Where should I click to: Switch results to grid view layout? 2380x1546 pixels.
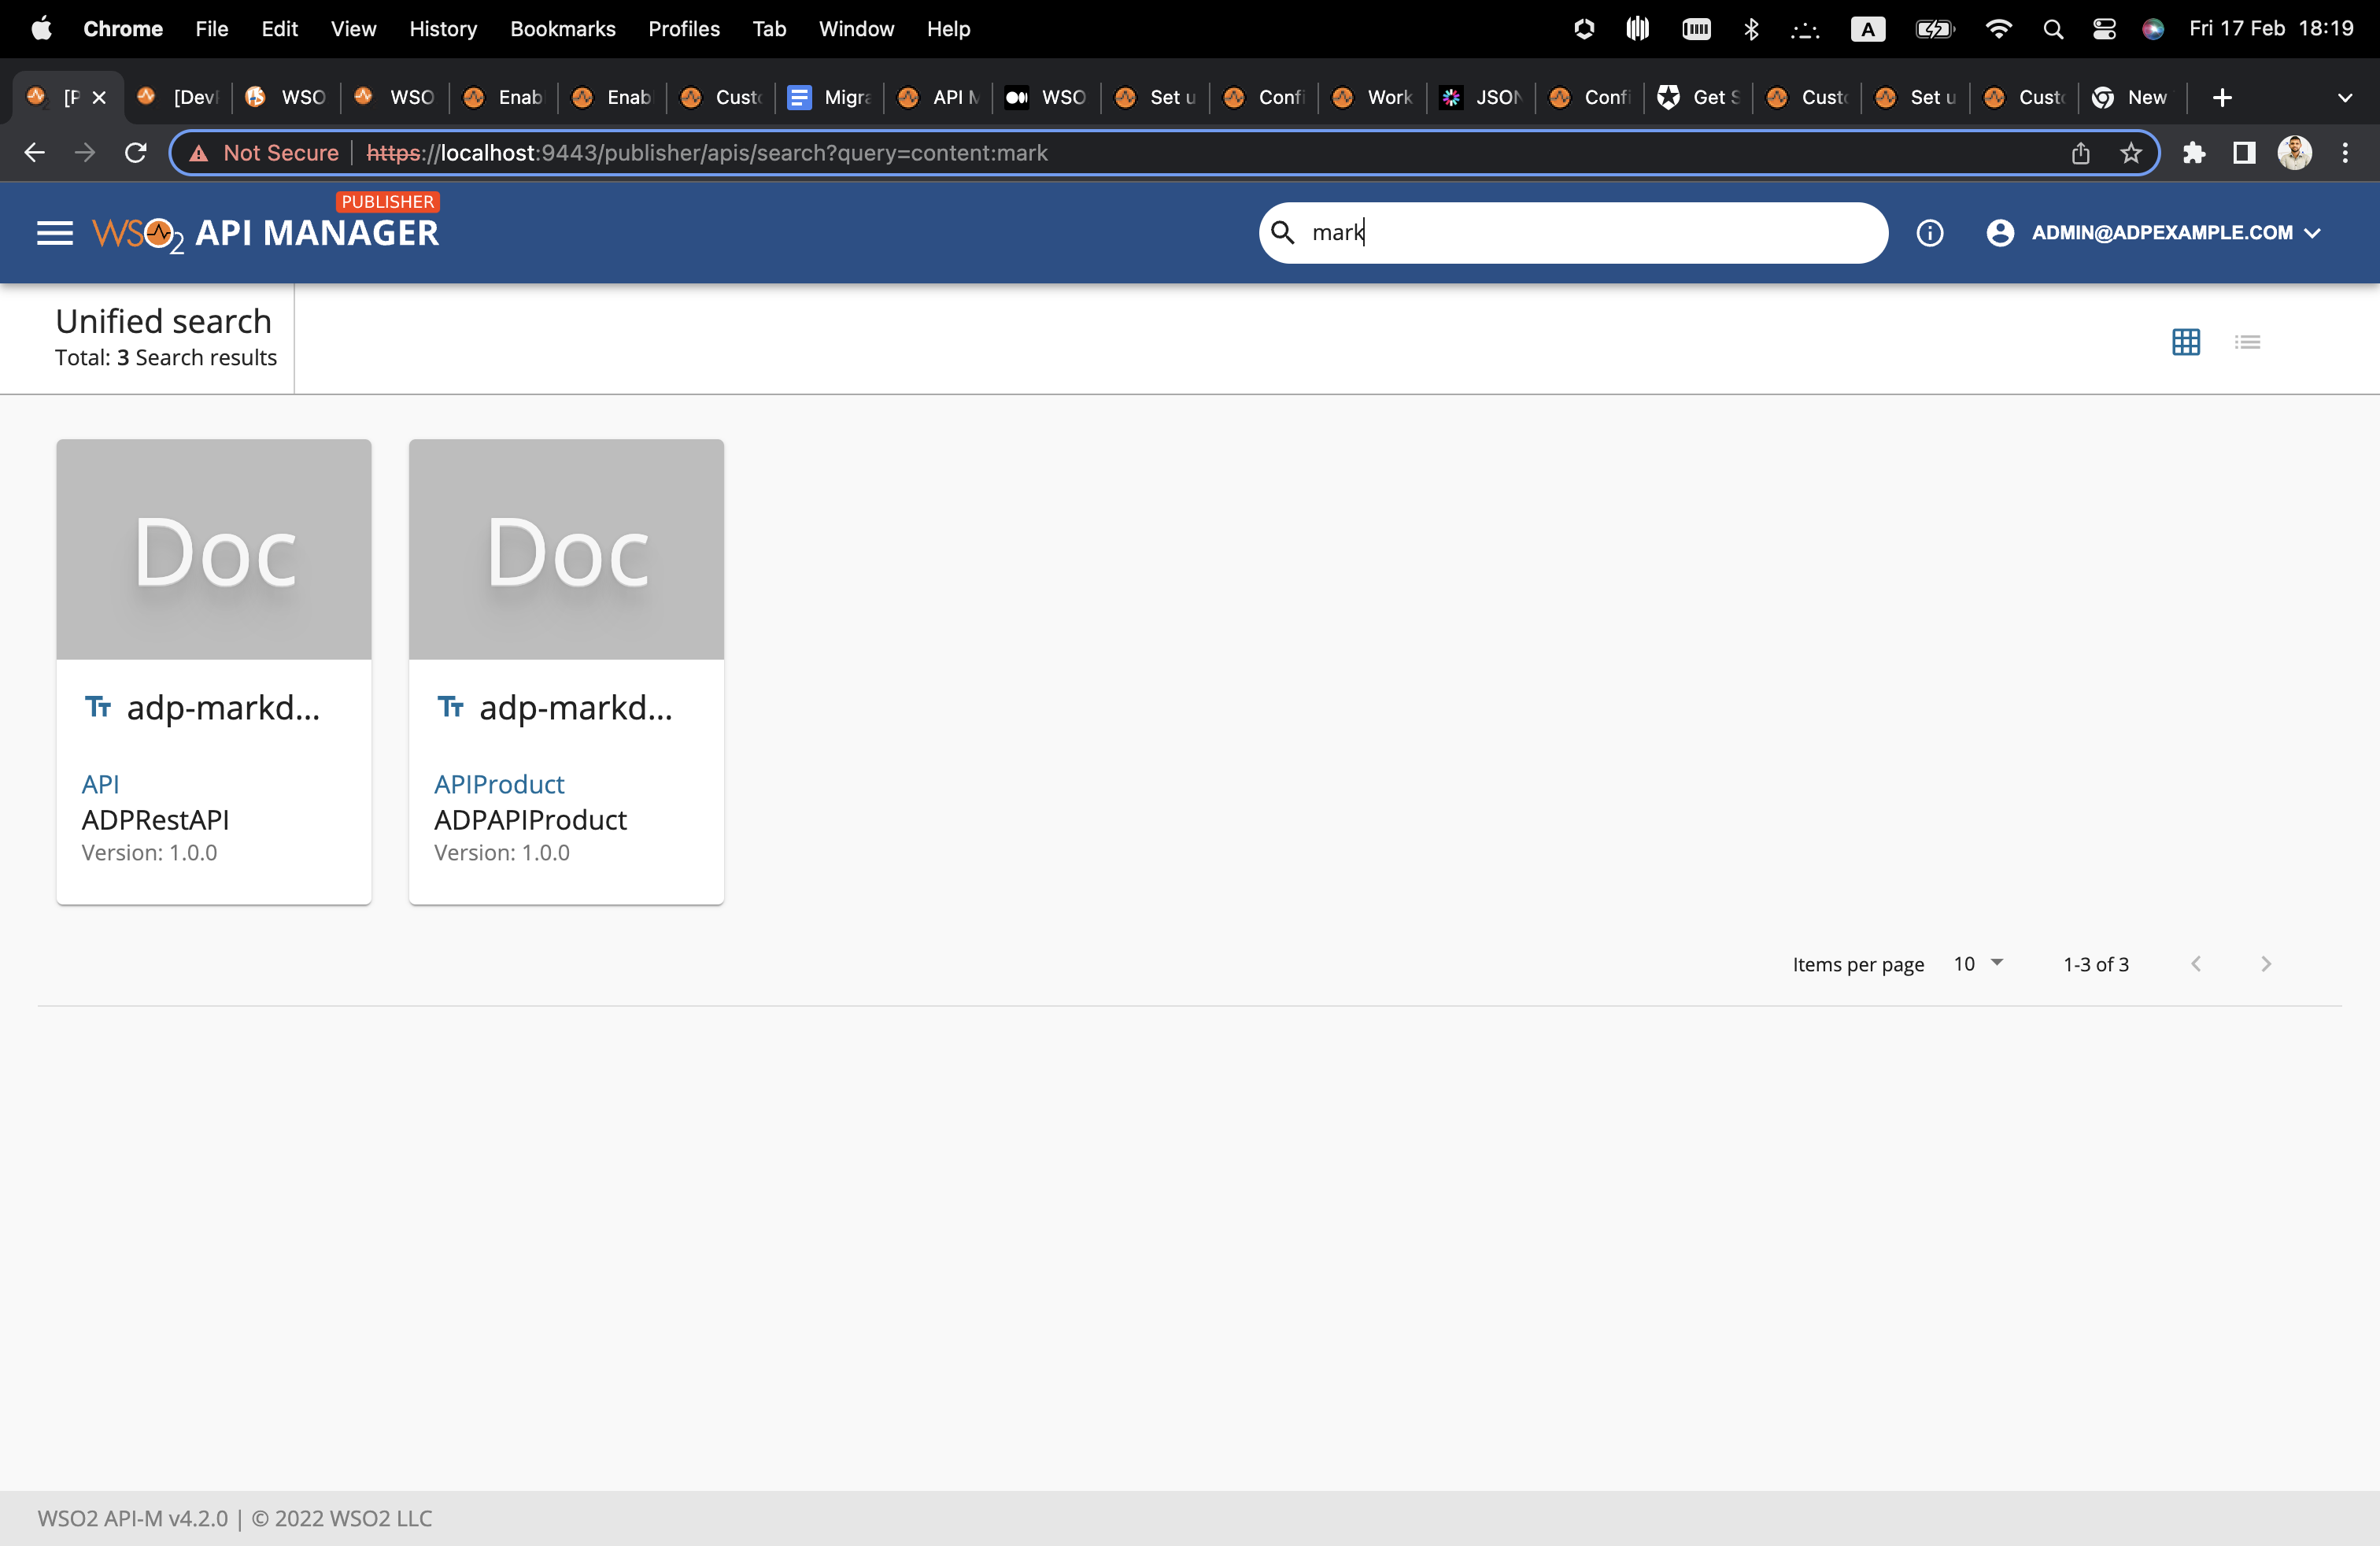[2186, 342]
